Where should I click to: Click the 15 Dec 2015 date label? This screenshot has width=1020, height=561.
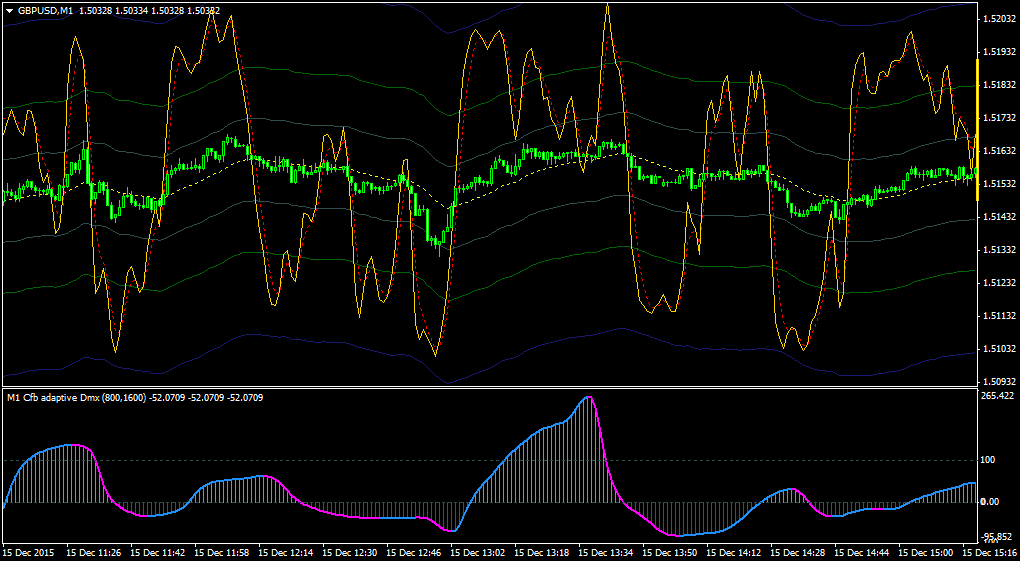coord(30,552)
